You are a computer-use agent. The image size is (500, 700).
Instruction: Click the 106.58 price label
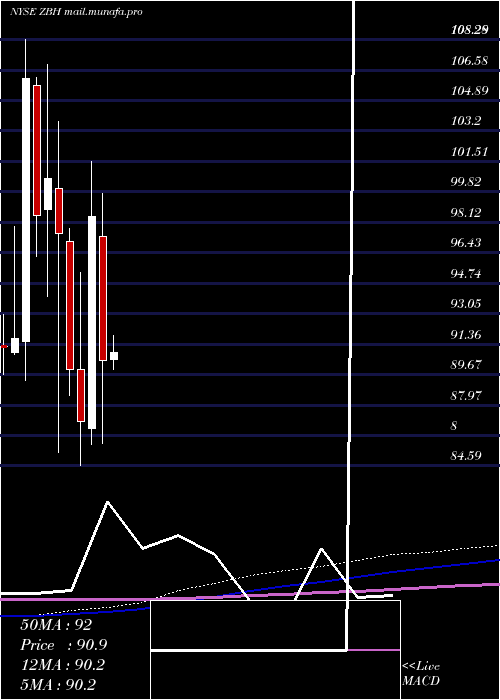coord(469,61)
